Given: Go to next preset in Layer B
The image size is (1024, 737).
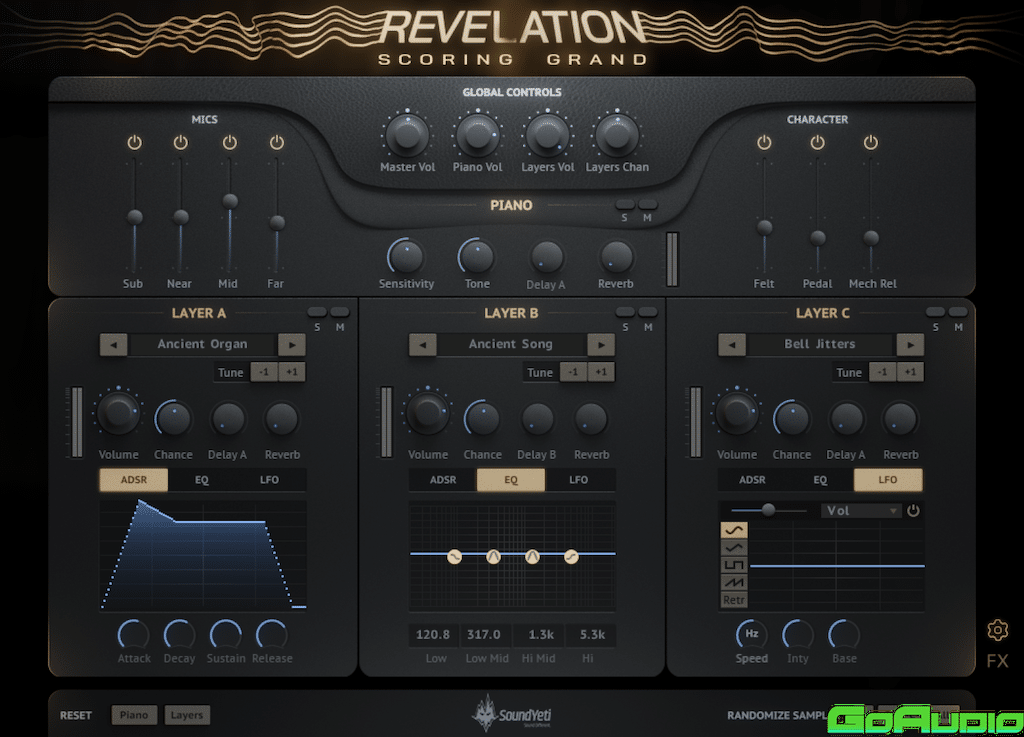Looking at the screenshot, I should 601,344.
